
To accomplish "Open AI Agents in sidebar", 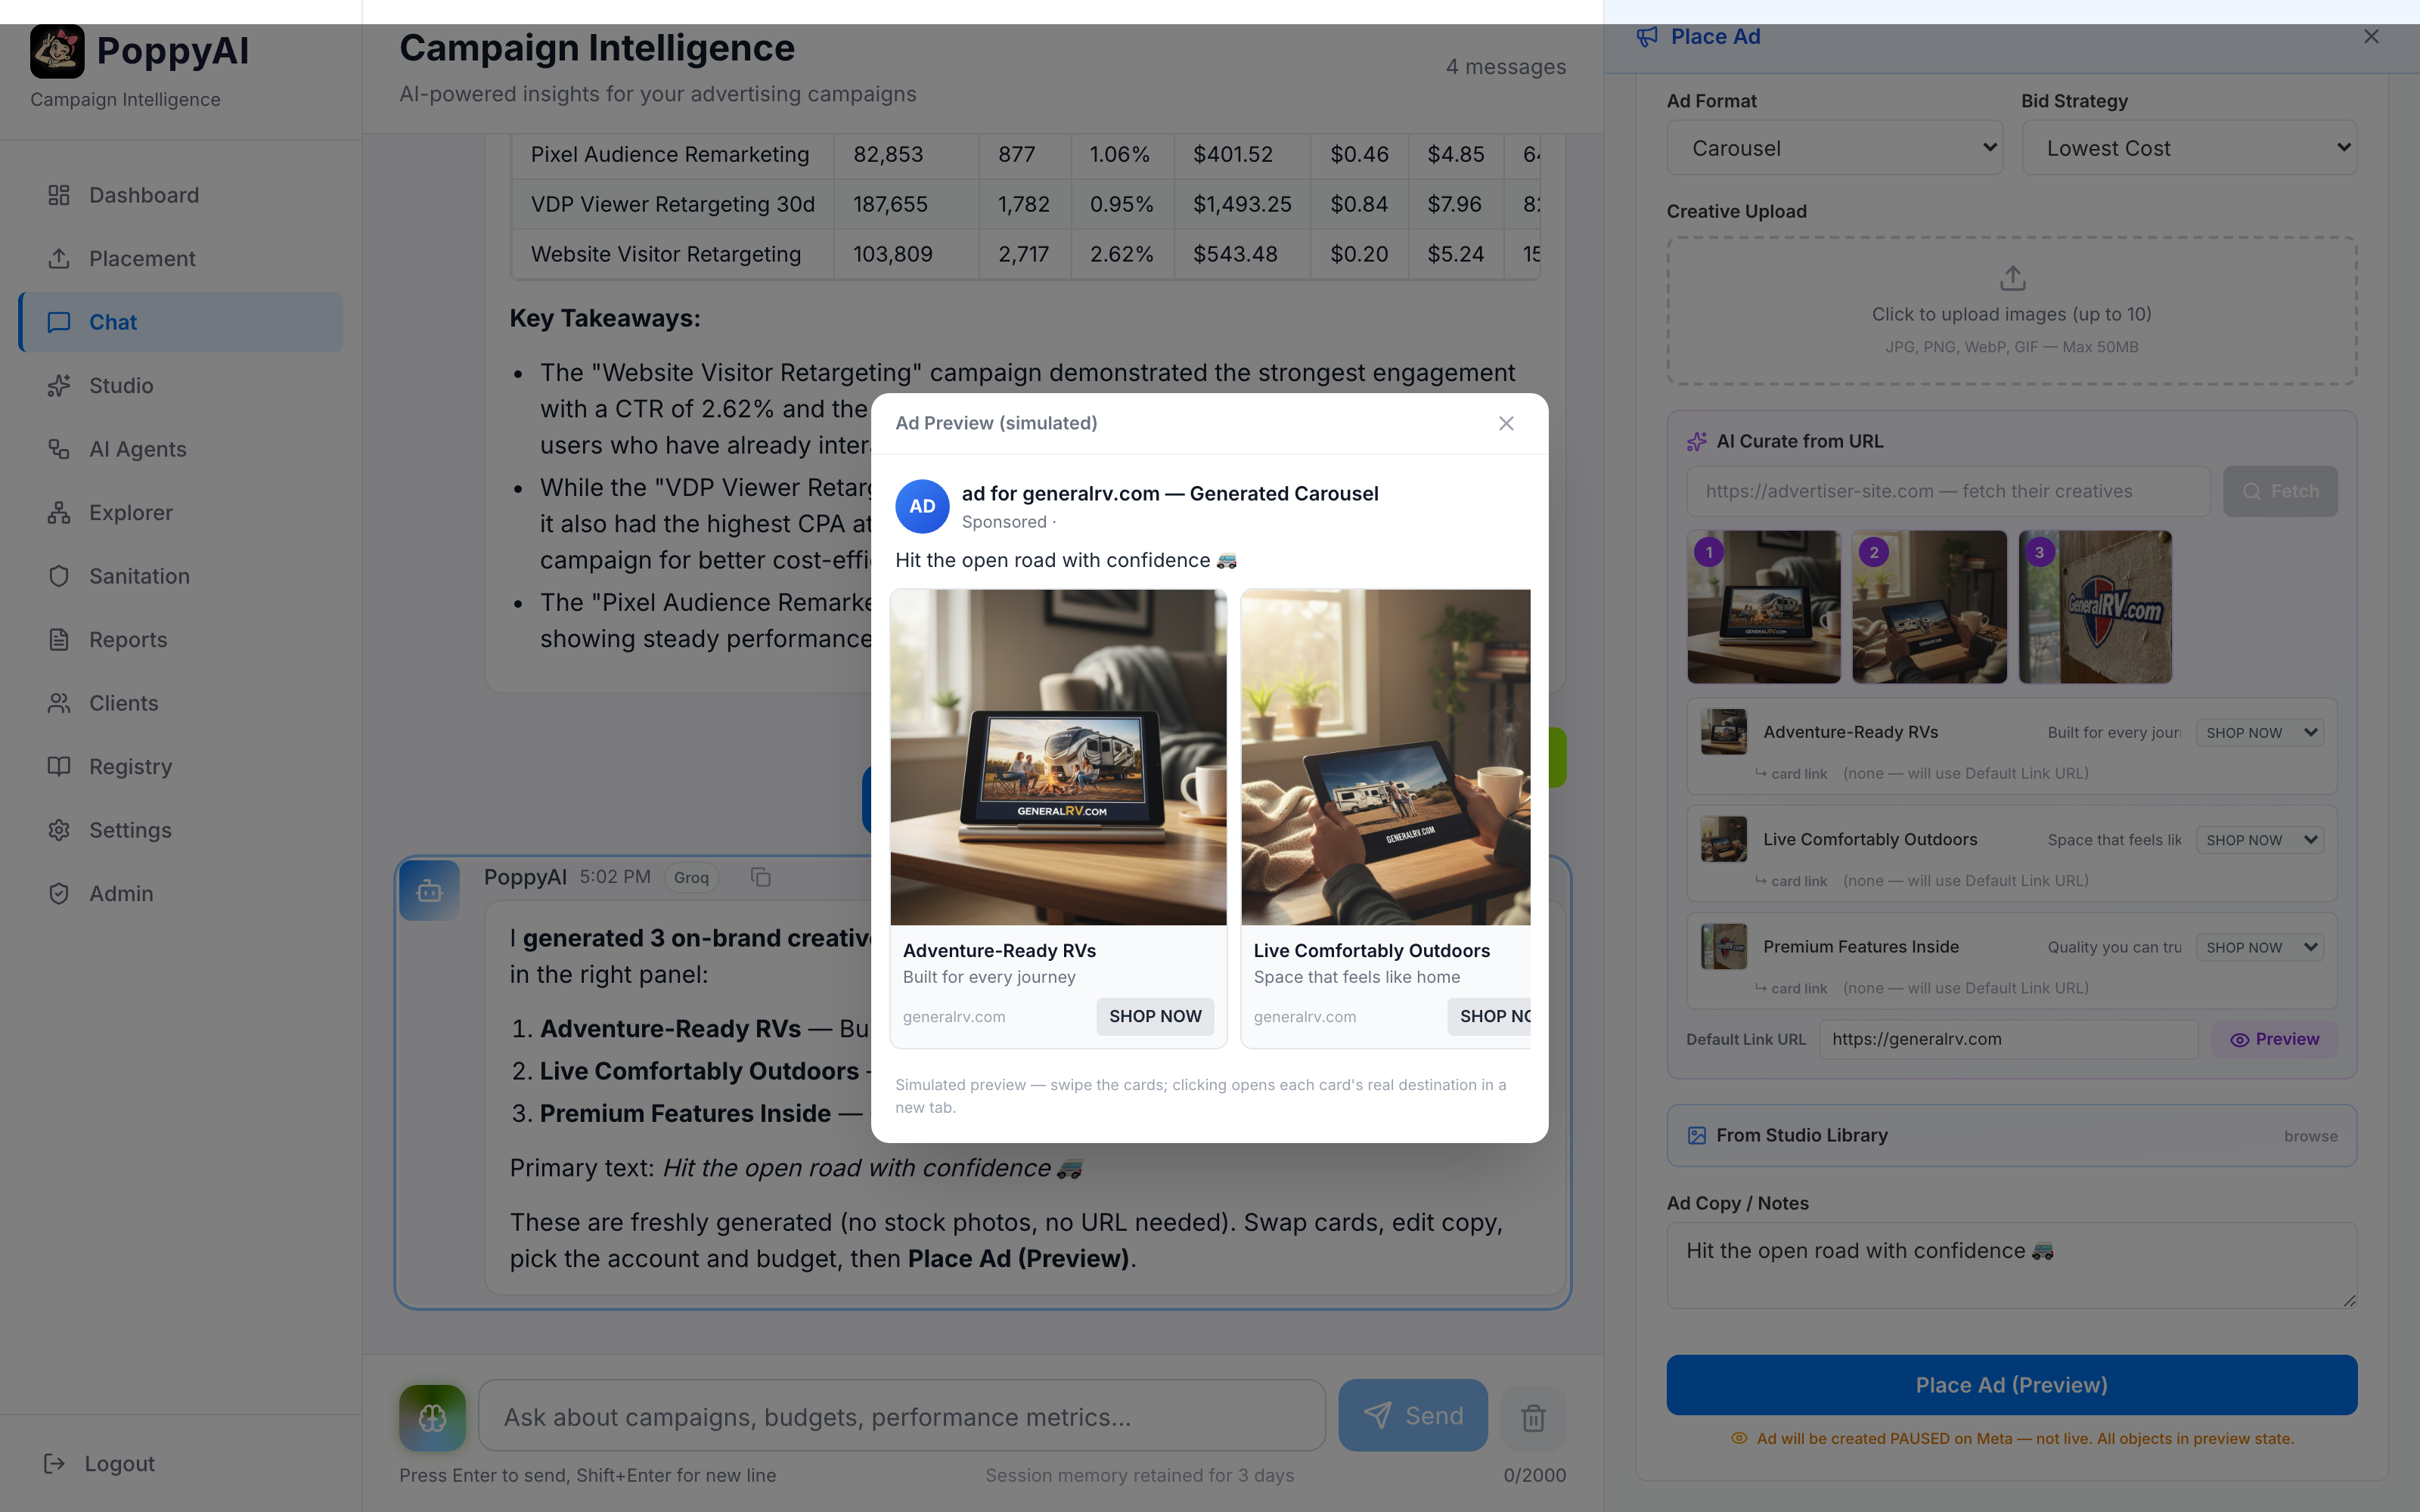I will 180,449.
